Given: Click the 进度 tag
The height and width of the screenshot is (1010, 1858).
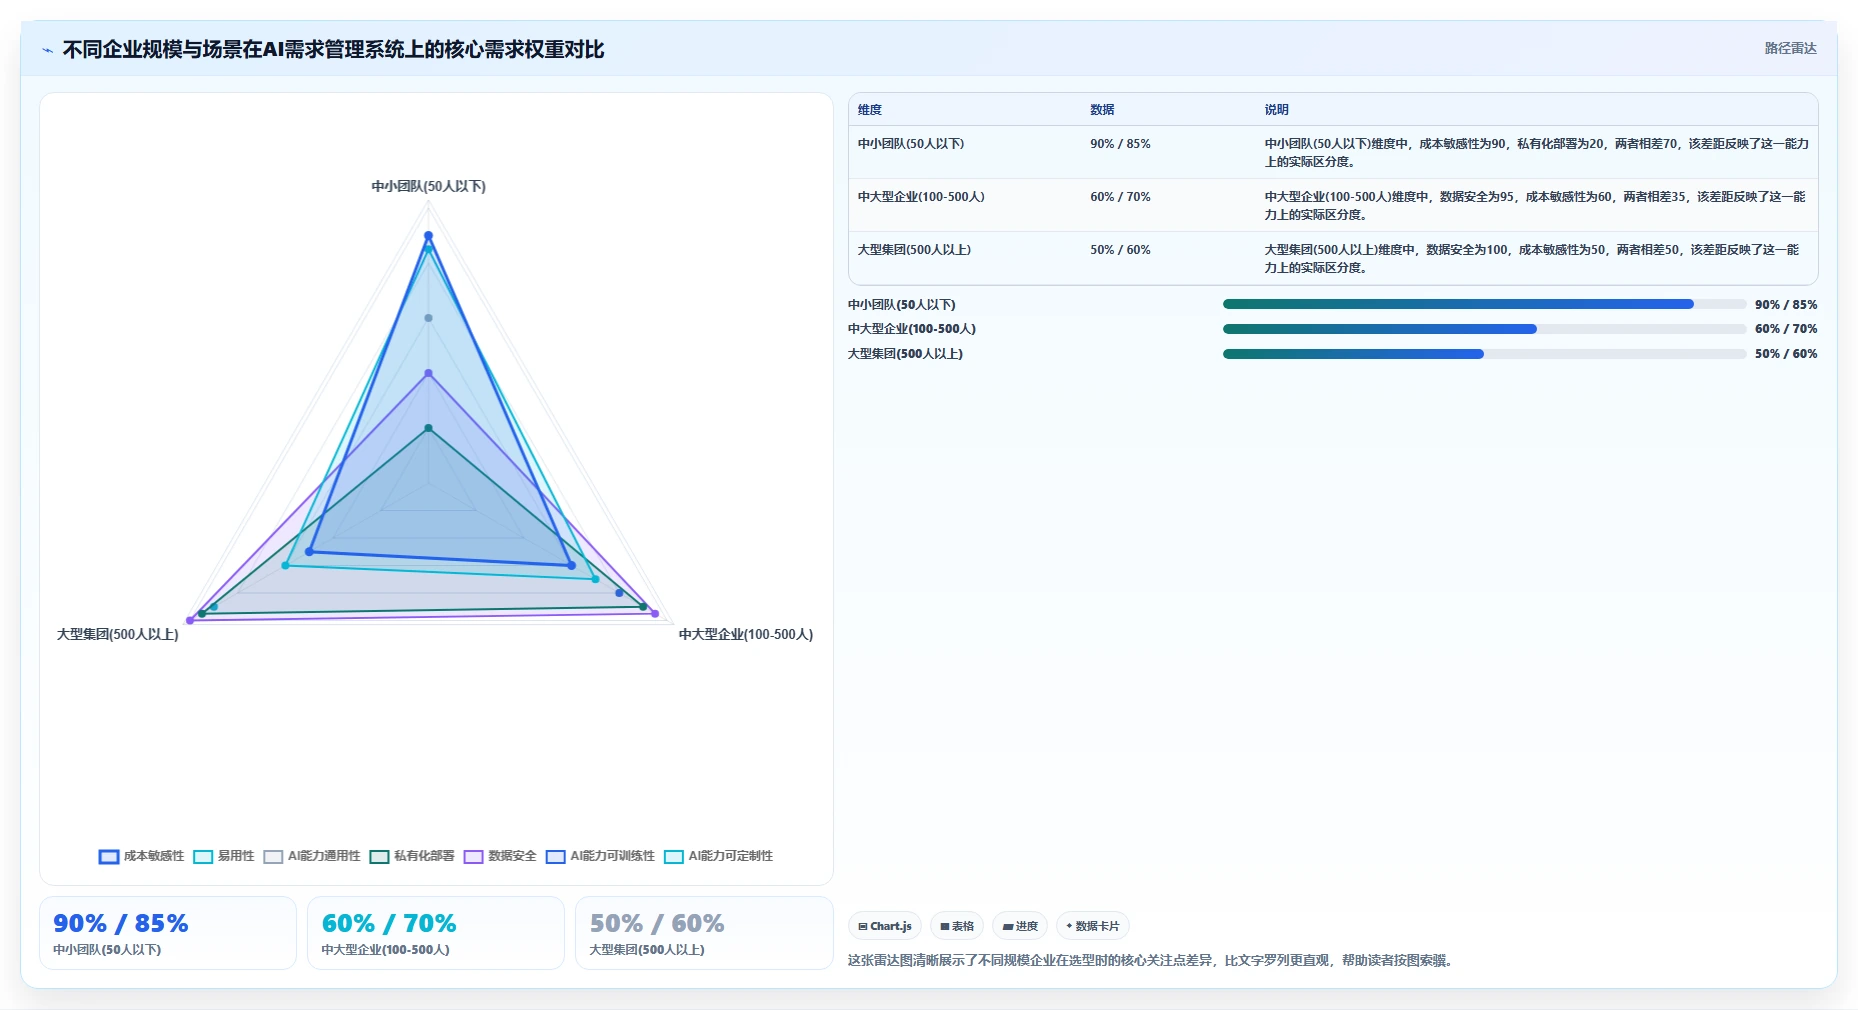Looking at the screenshot, I should [x=1020, y=926].
